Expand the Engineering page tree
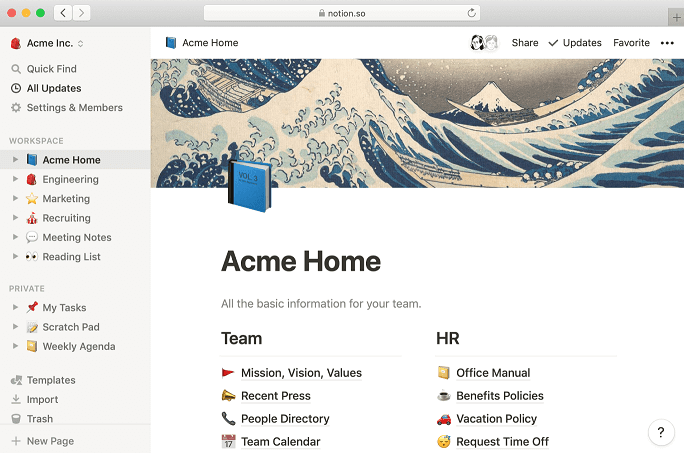Screen dimensions: 684x453 pyautogui.click(x=15, y=179)
